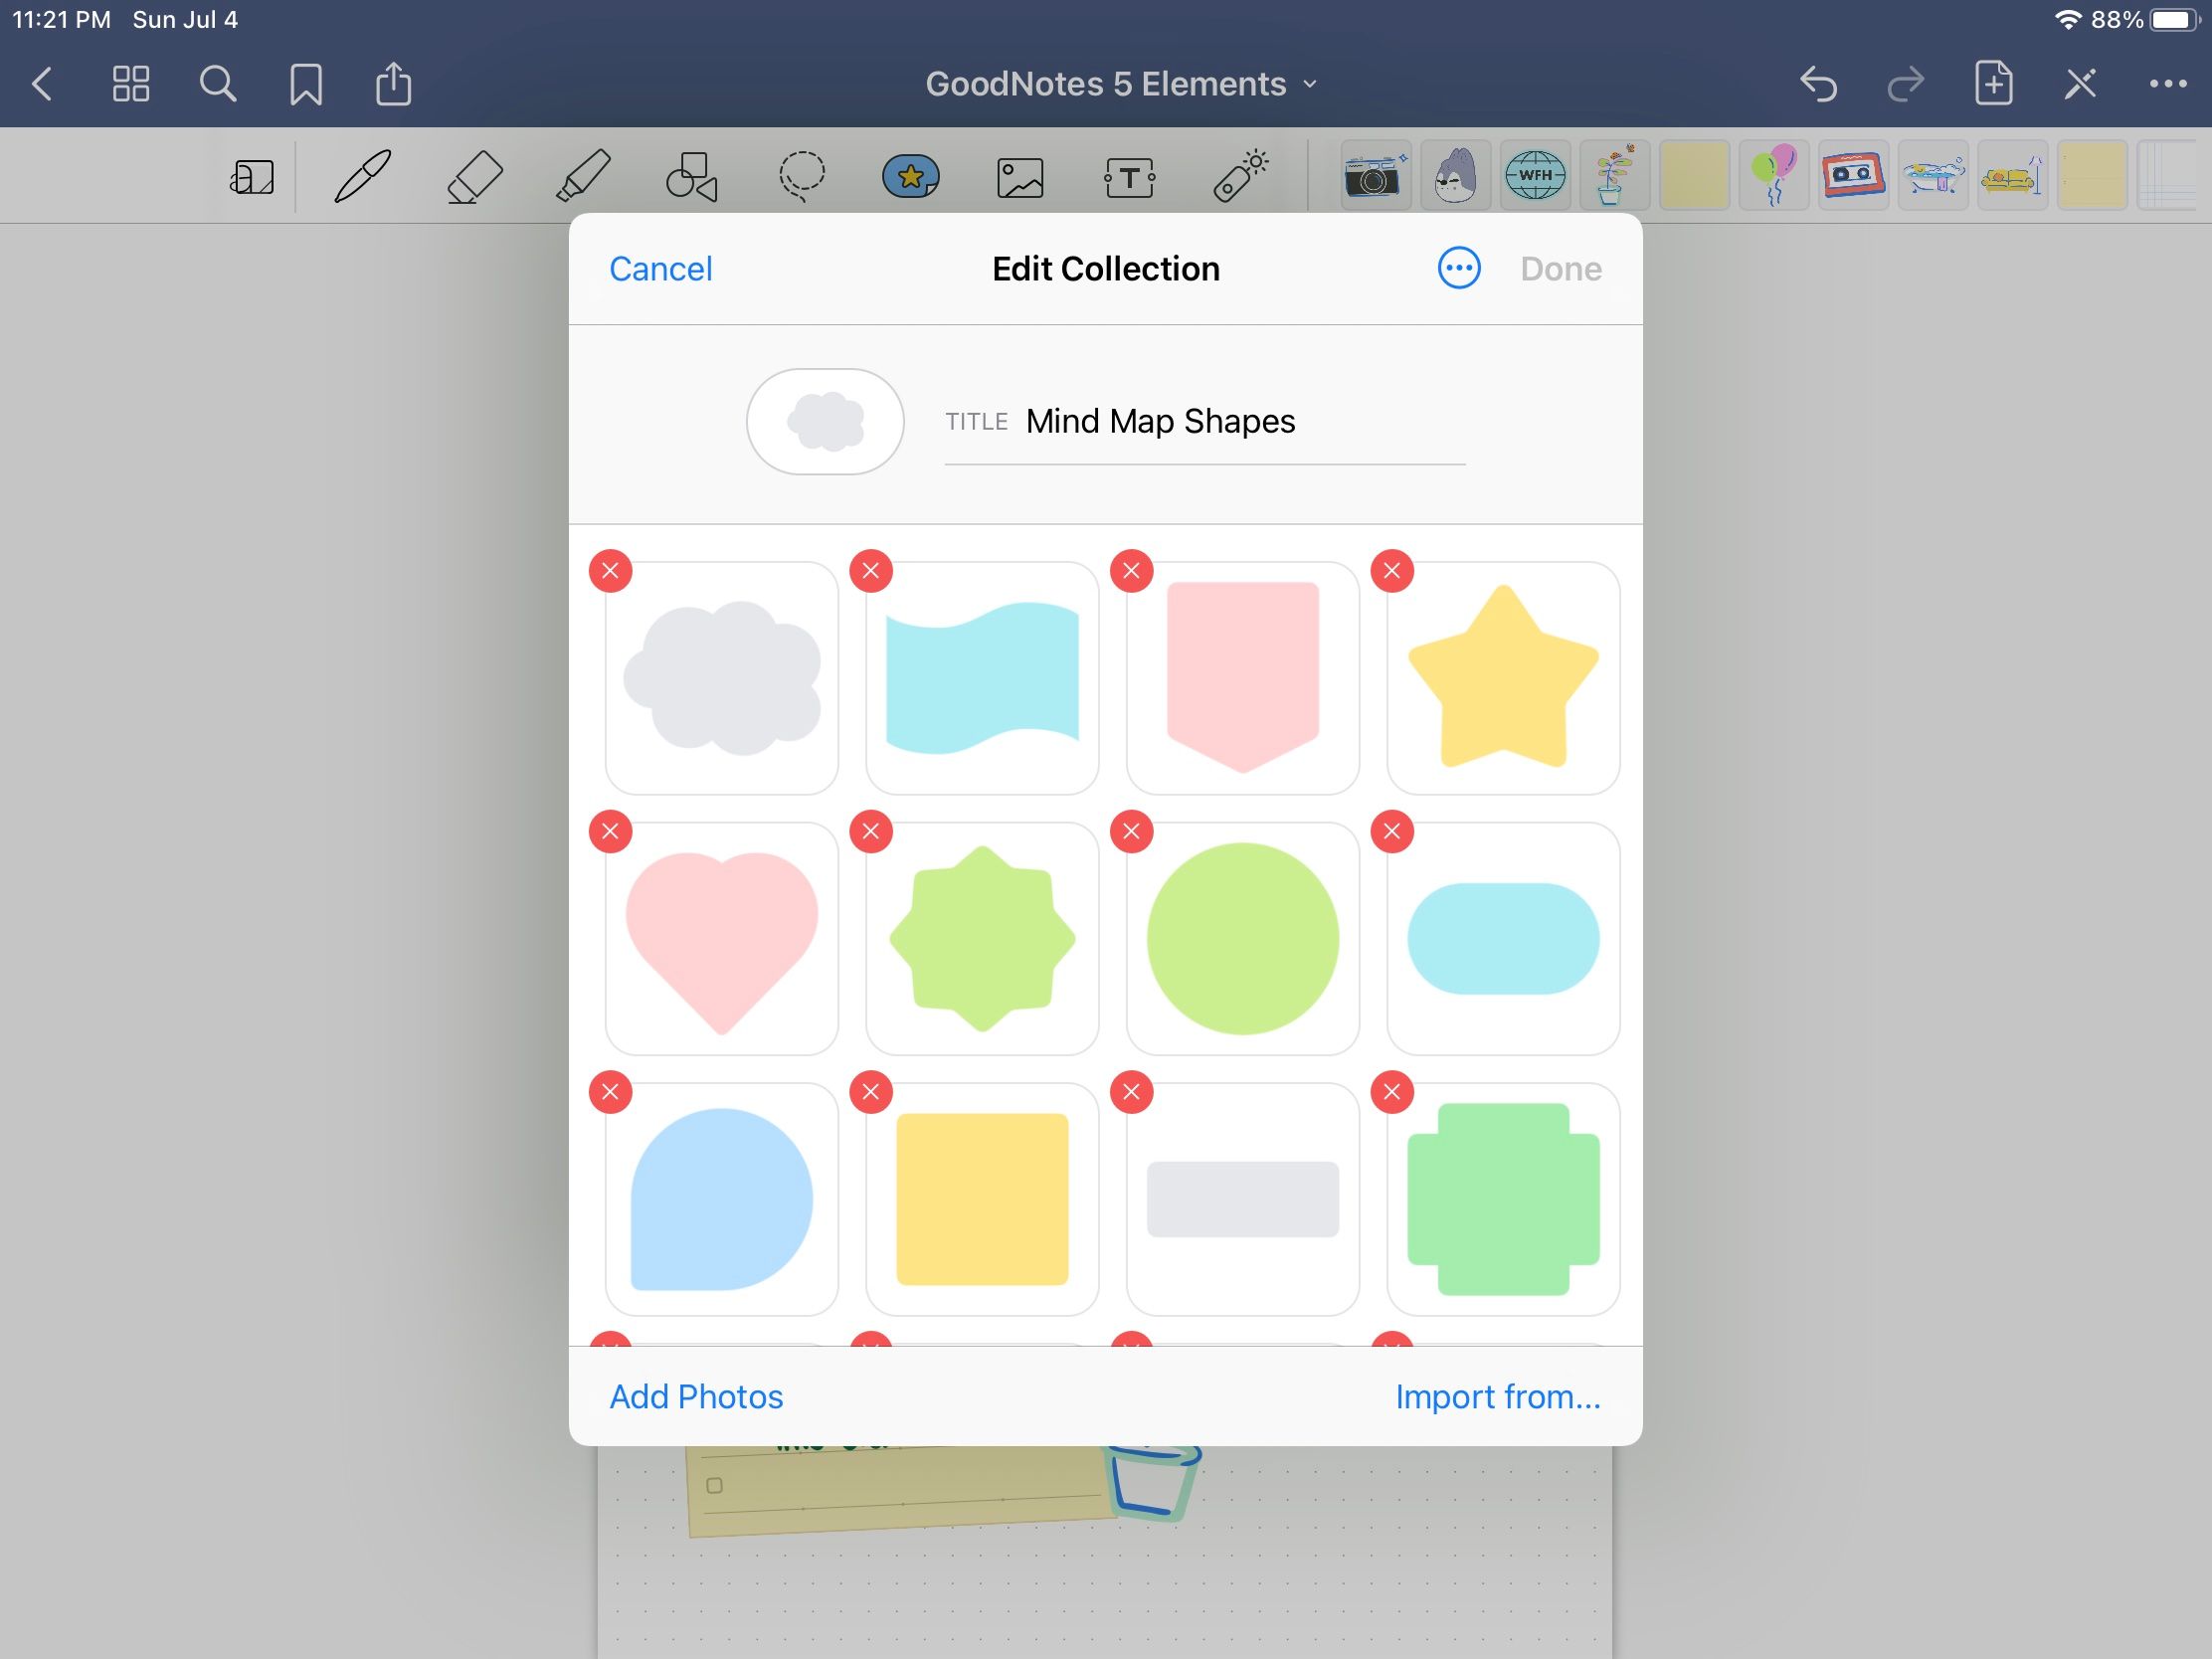Screen dimensions: 2212x1659
Task: Expand the GoodNotes 5 Elements document title menu
Action: coord(1311,84)
